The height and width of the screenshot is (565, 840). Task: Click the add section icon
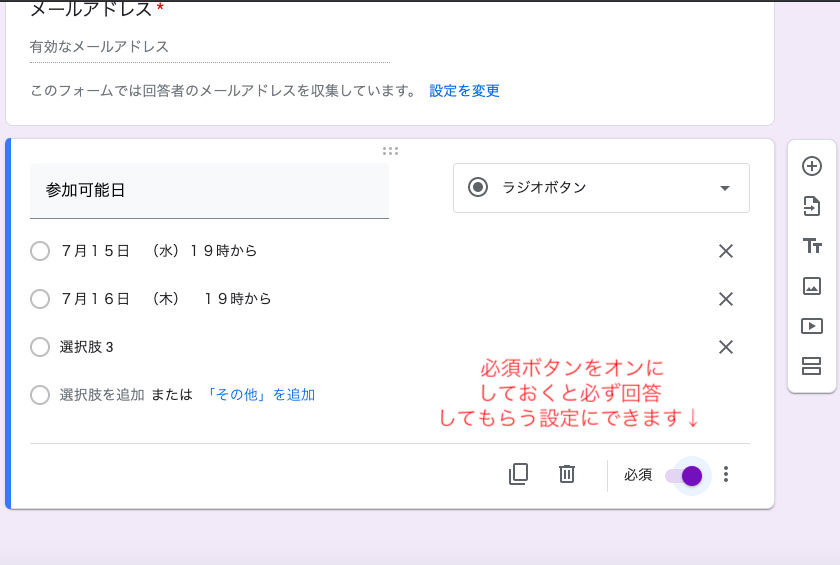tap(812, 366)
